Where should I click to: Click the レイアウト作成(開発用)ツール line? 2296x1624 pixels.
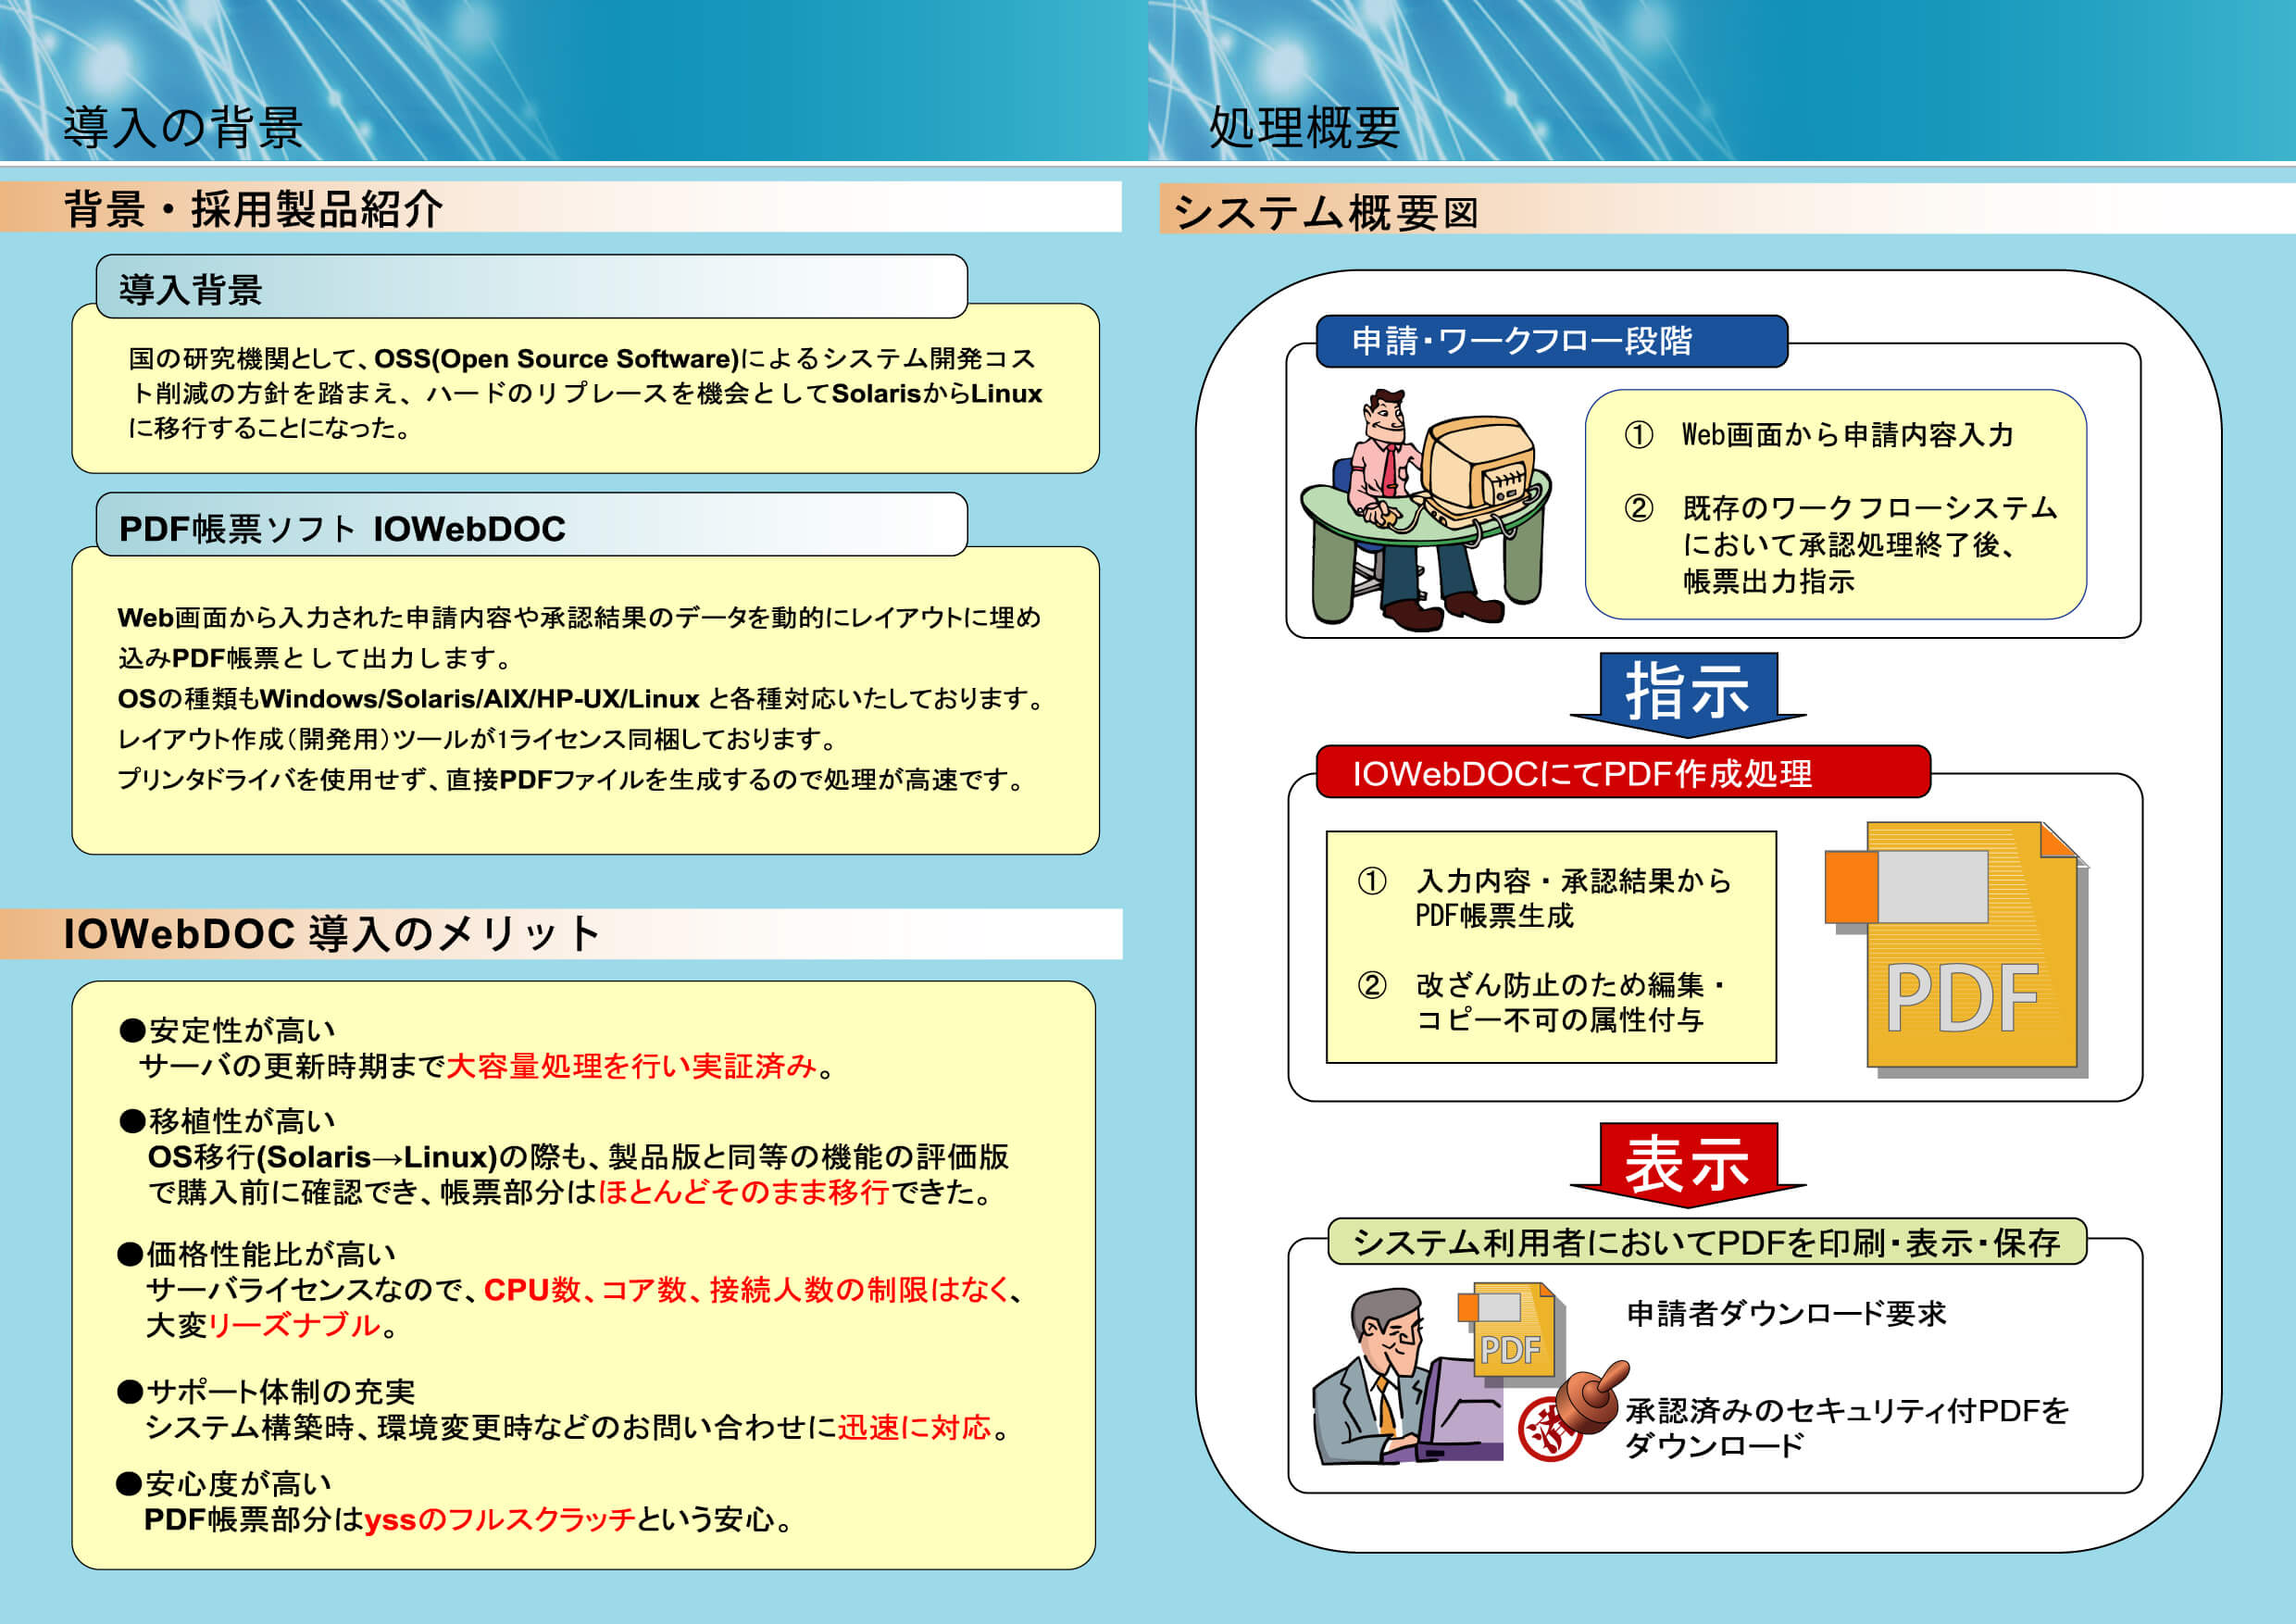477,739
